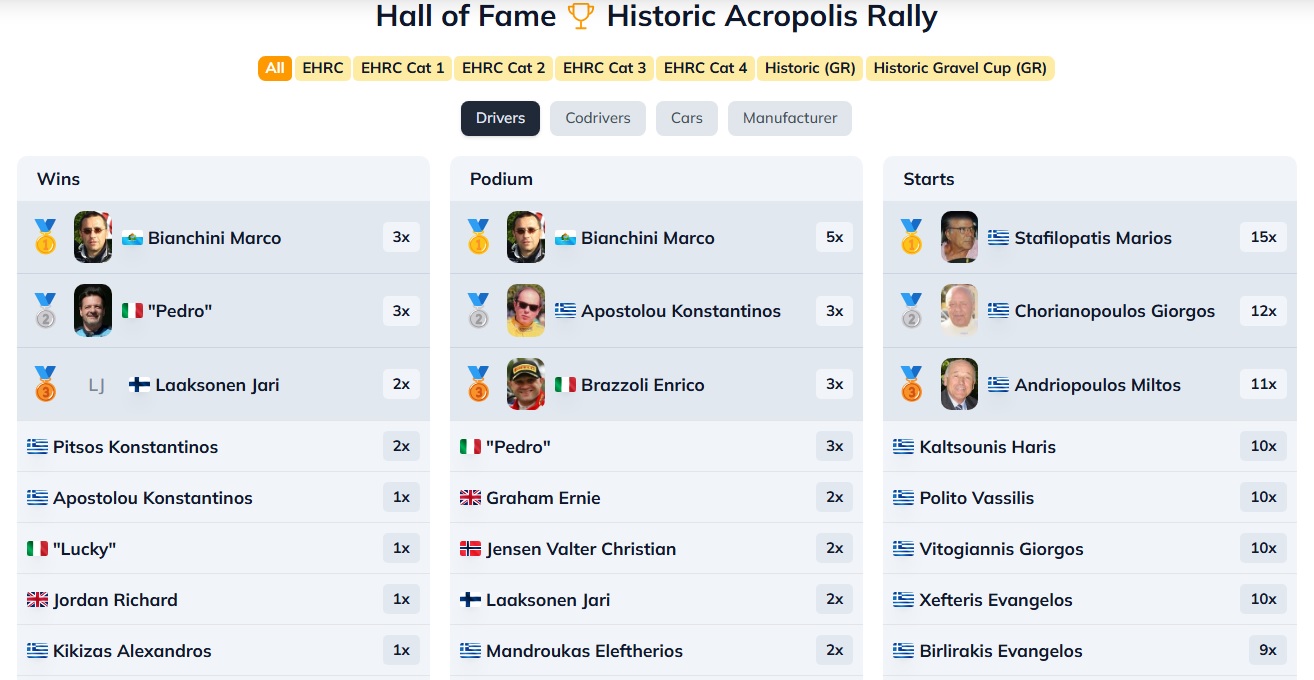1314x680 pixels.
Task: Filter by Historic Gravel Cup (GR)
Action: click(960, 68)
